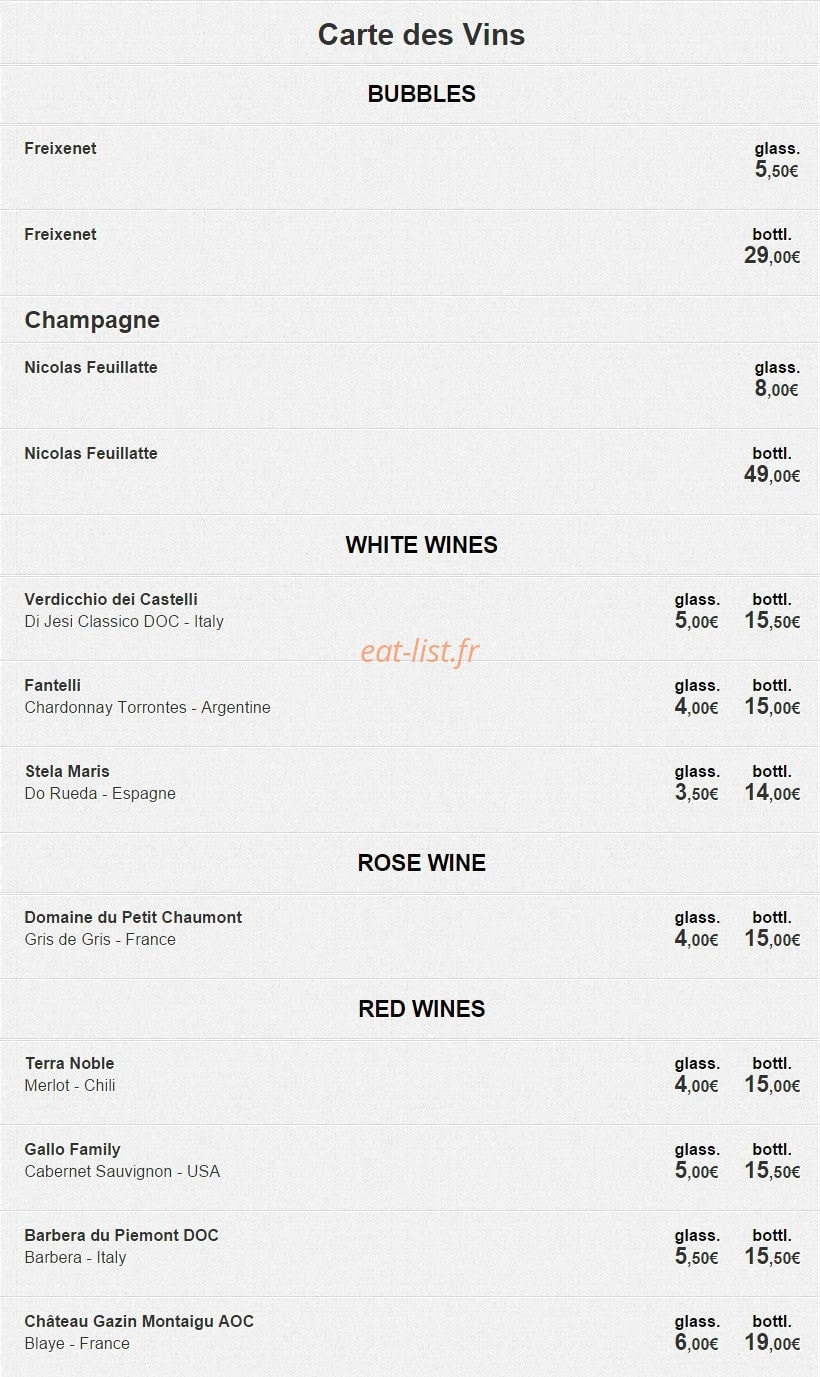
Task: Click Château Gazin Montaigu AOC name
Action: [x=139, y=1321]
